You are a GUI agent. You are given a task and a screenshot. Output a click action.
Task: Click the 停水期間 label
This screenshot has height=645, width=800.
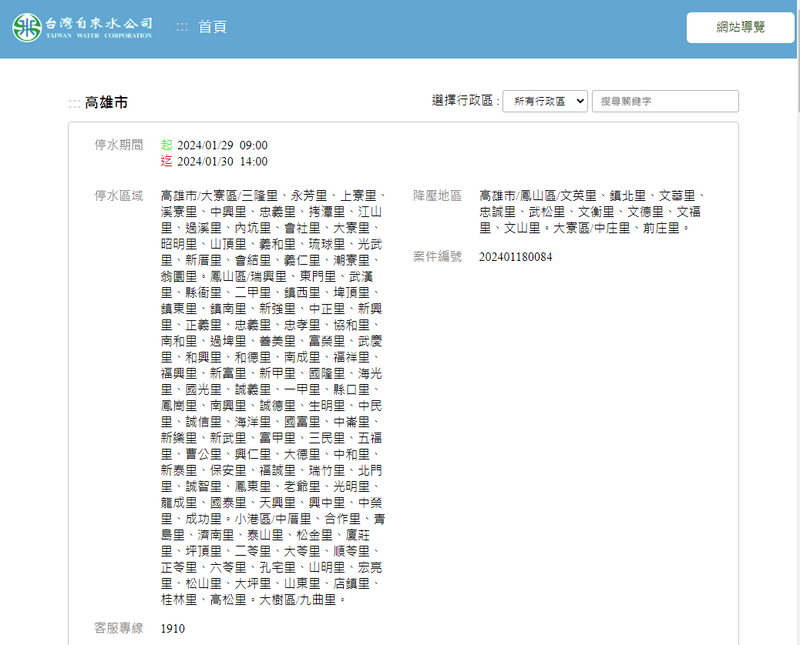(119, 145)
